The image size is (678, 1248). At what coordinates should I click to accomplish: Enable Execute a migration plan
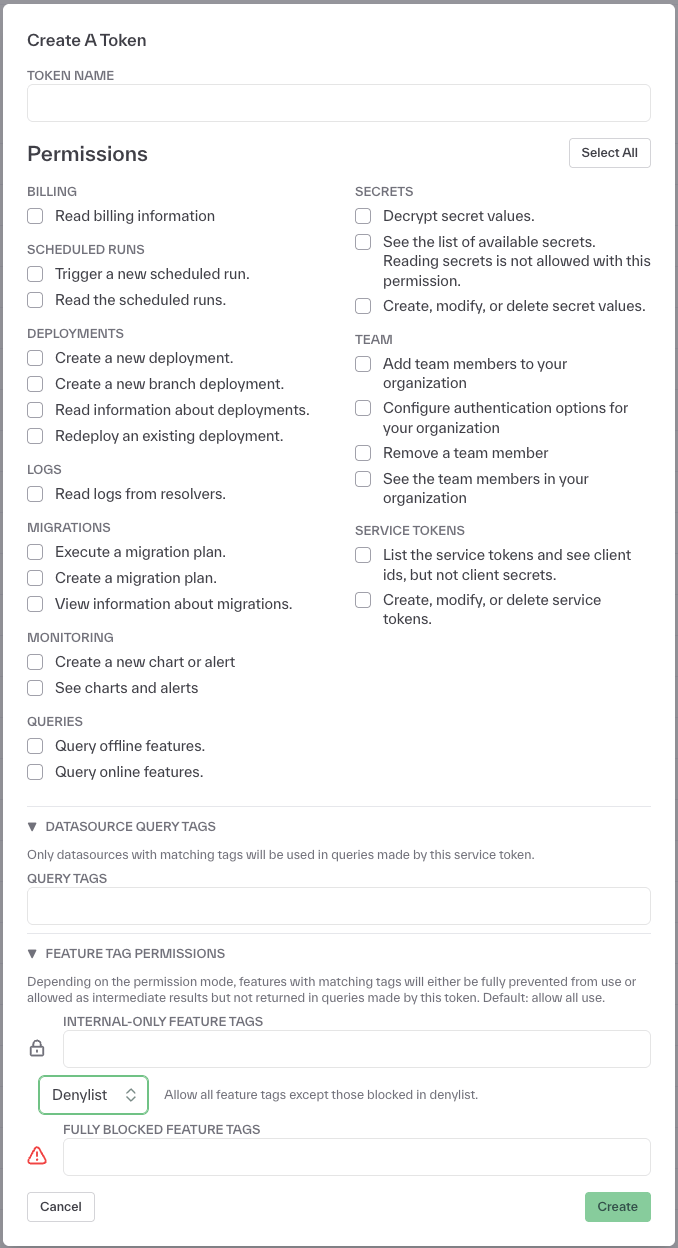point(35,552)
